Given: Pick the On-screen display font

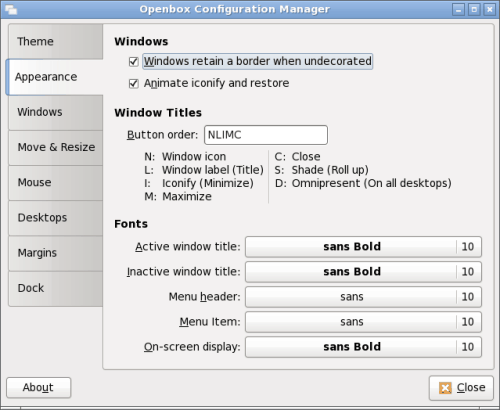Looking at the screenshot, I should click(363, 347).
